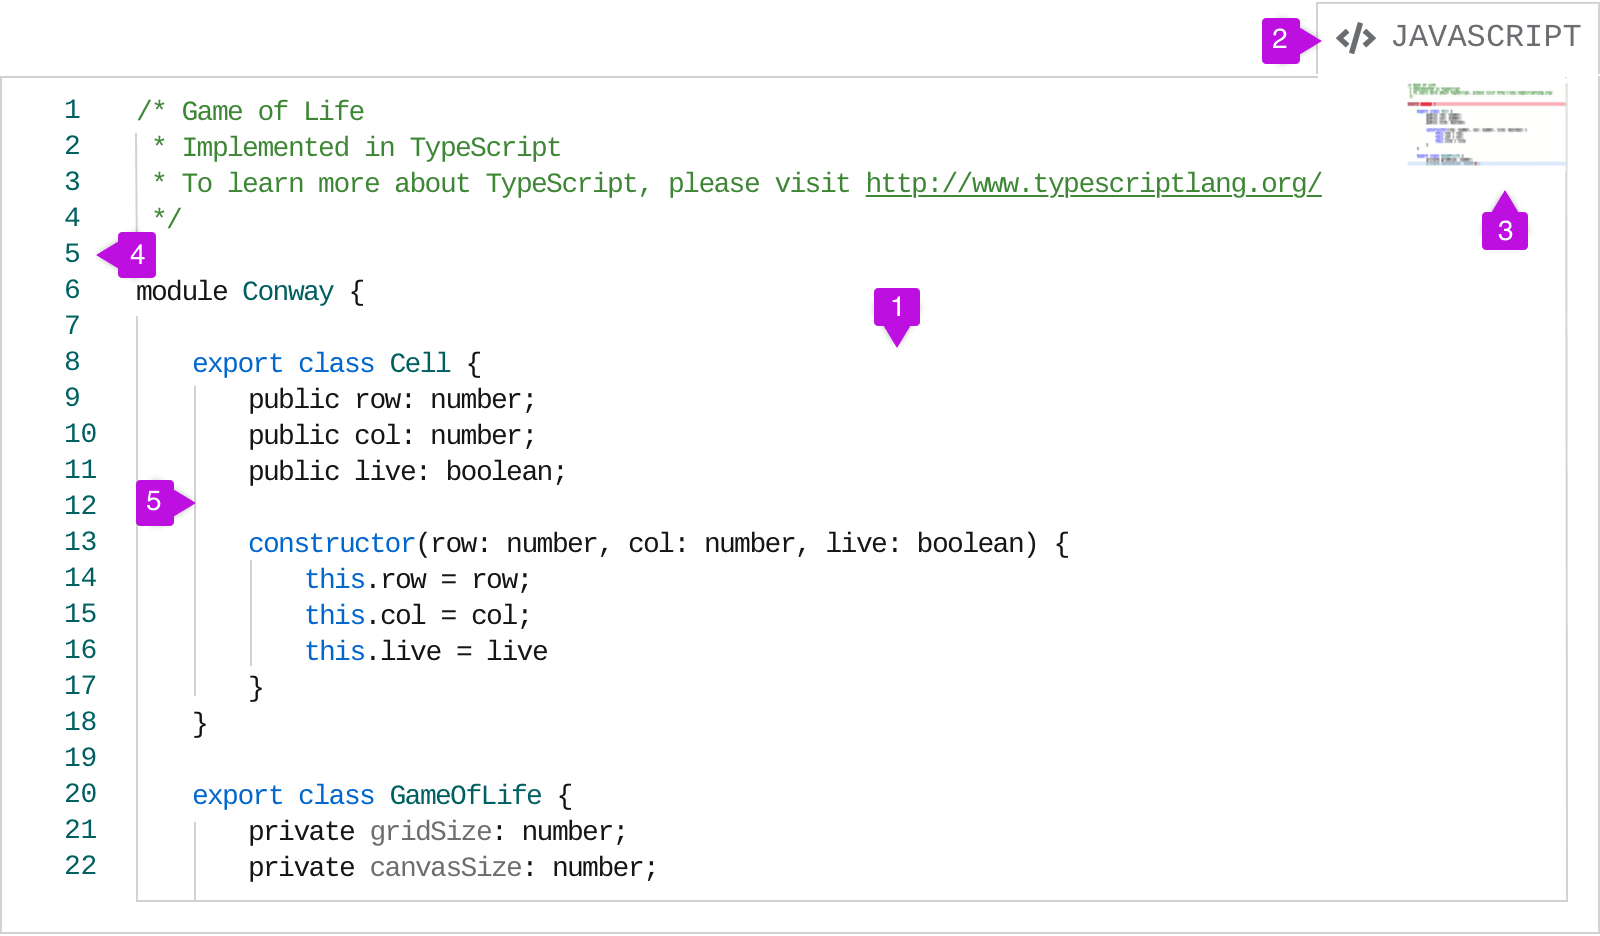Image resolution: width=1600 pixels, height=936 pixels.
Task: Click the "gridSize" private field
Action: pyautogui.click(x=430, y=832)
